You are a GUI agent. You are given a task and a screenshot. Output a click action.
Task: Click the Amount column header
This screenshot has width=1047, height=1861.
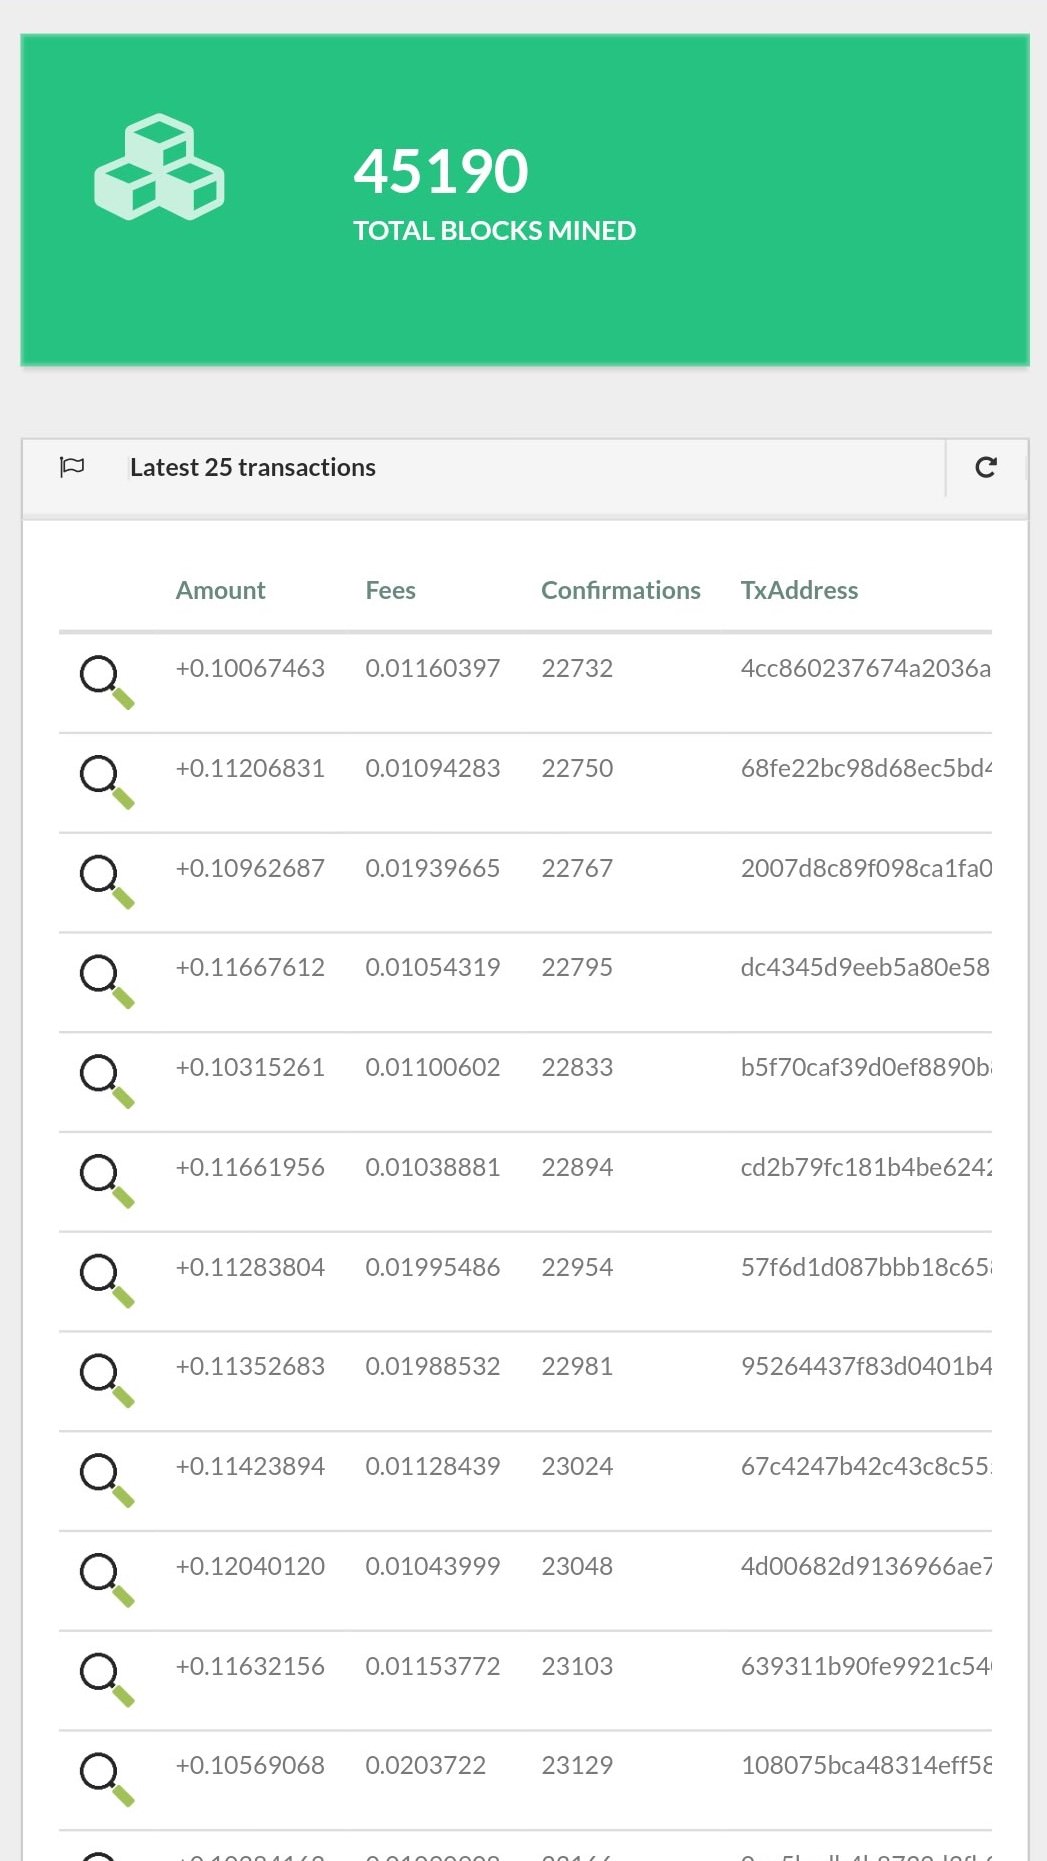pyautogui.click(x=220, y=590)
